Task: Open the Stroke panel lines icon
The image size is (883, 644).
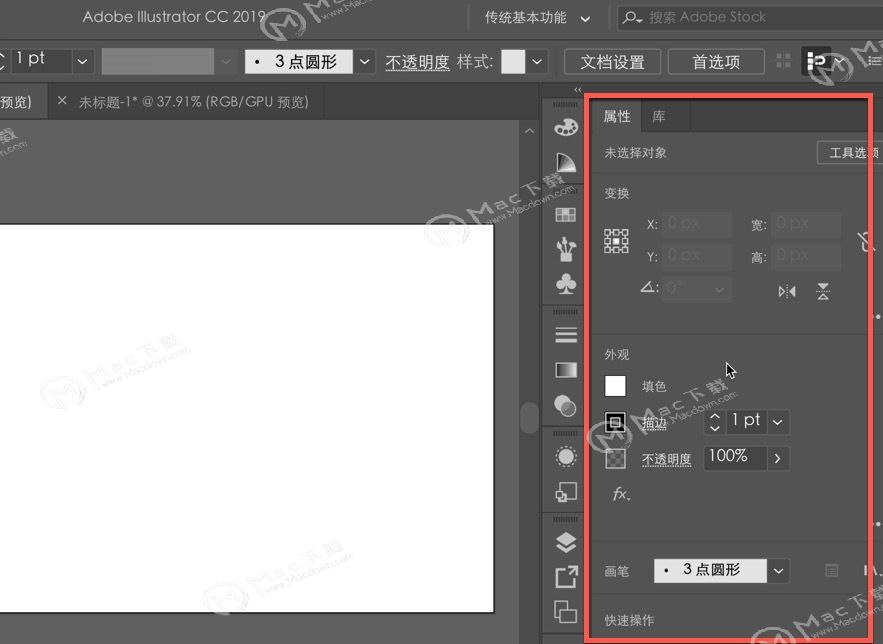Action: click(566, 335)
